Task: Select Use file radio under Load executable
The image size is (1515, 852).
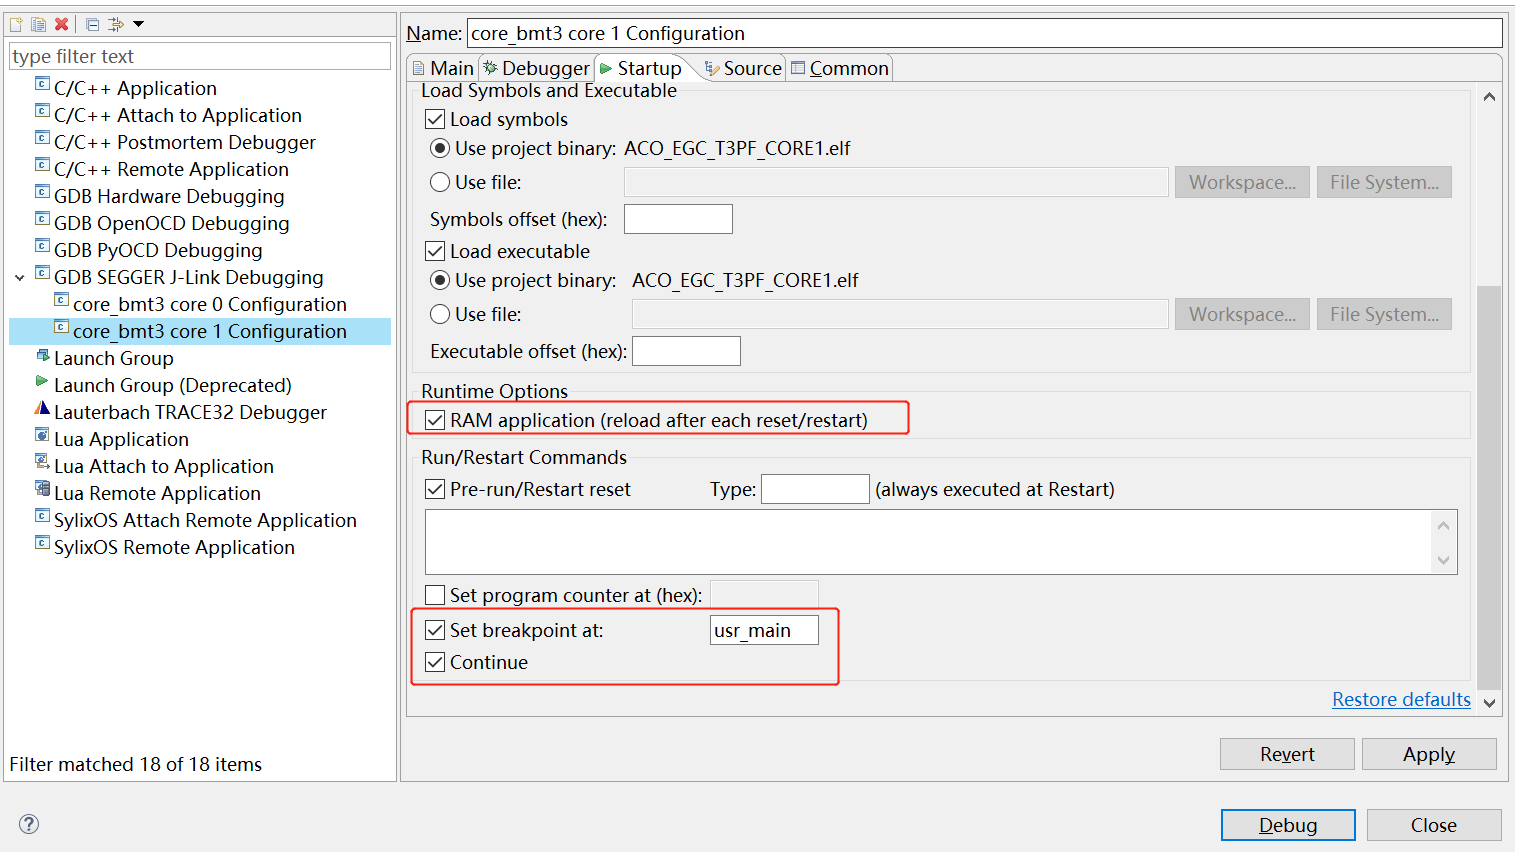Action: (440, 314)
